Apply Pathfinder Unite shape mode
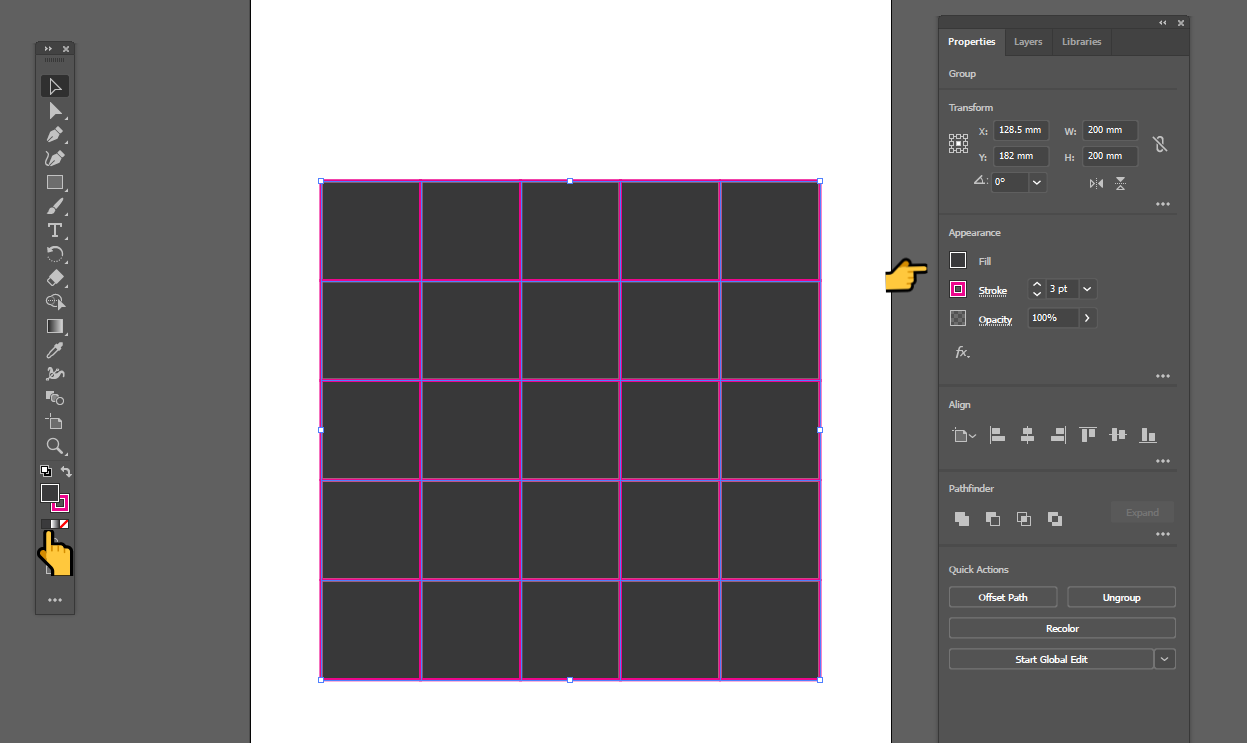Image resolution: width=1247 pixels, height=743 pixels. [961, 518]
